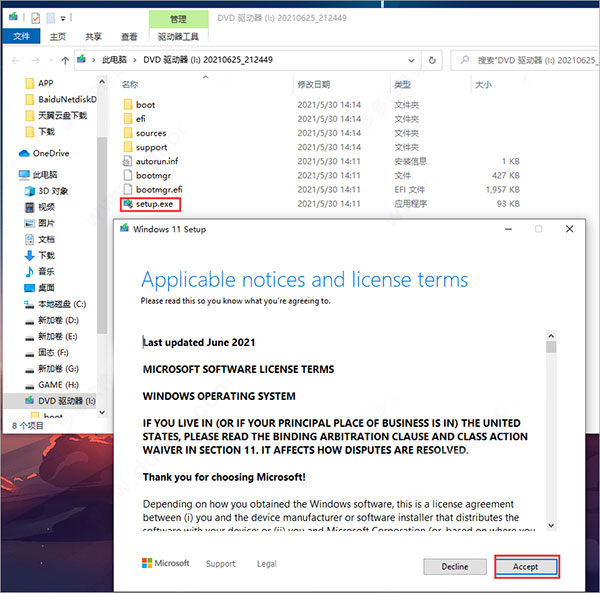Click the up-arrow parent folder icon

[65, 60]
